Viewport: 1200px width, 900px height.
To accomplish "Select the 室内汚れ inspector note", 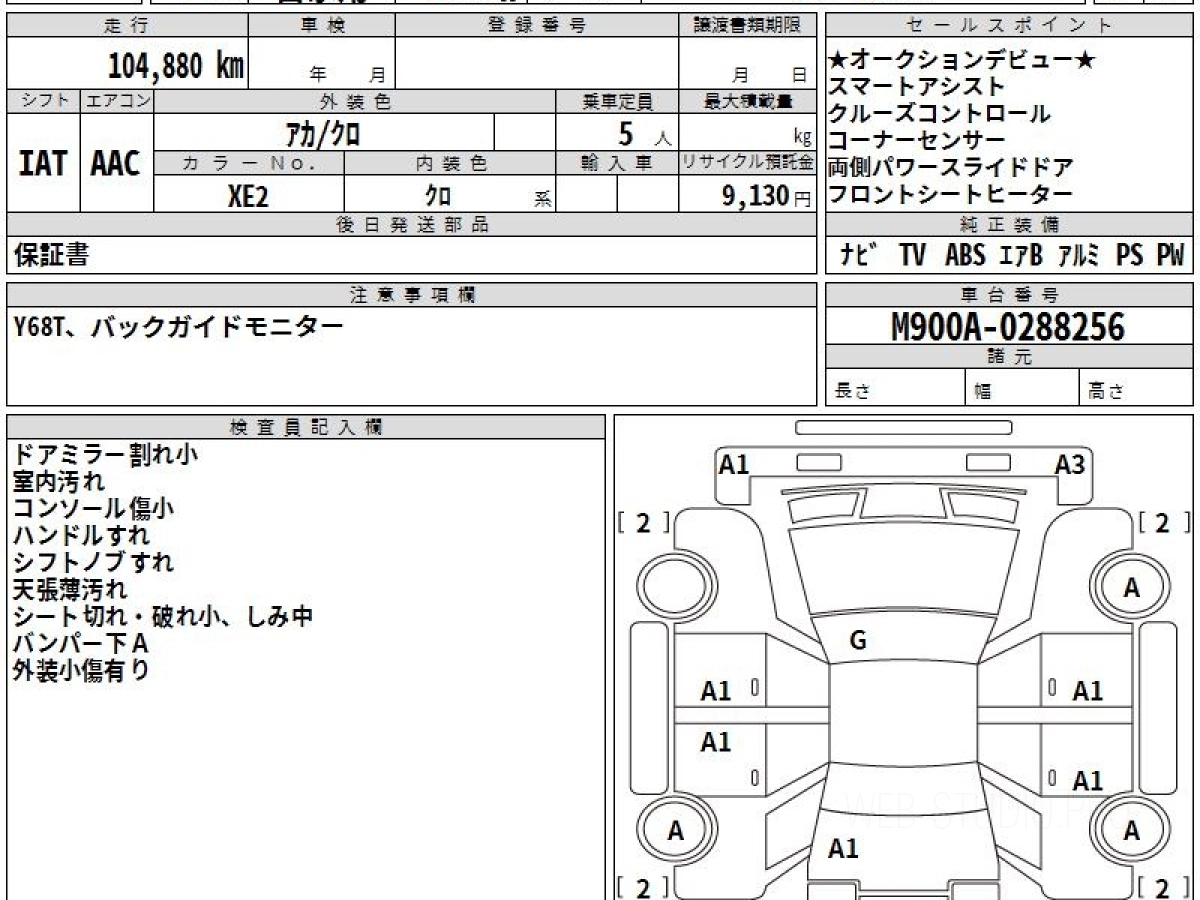I will (59, 482).
